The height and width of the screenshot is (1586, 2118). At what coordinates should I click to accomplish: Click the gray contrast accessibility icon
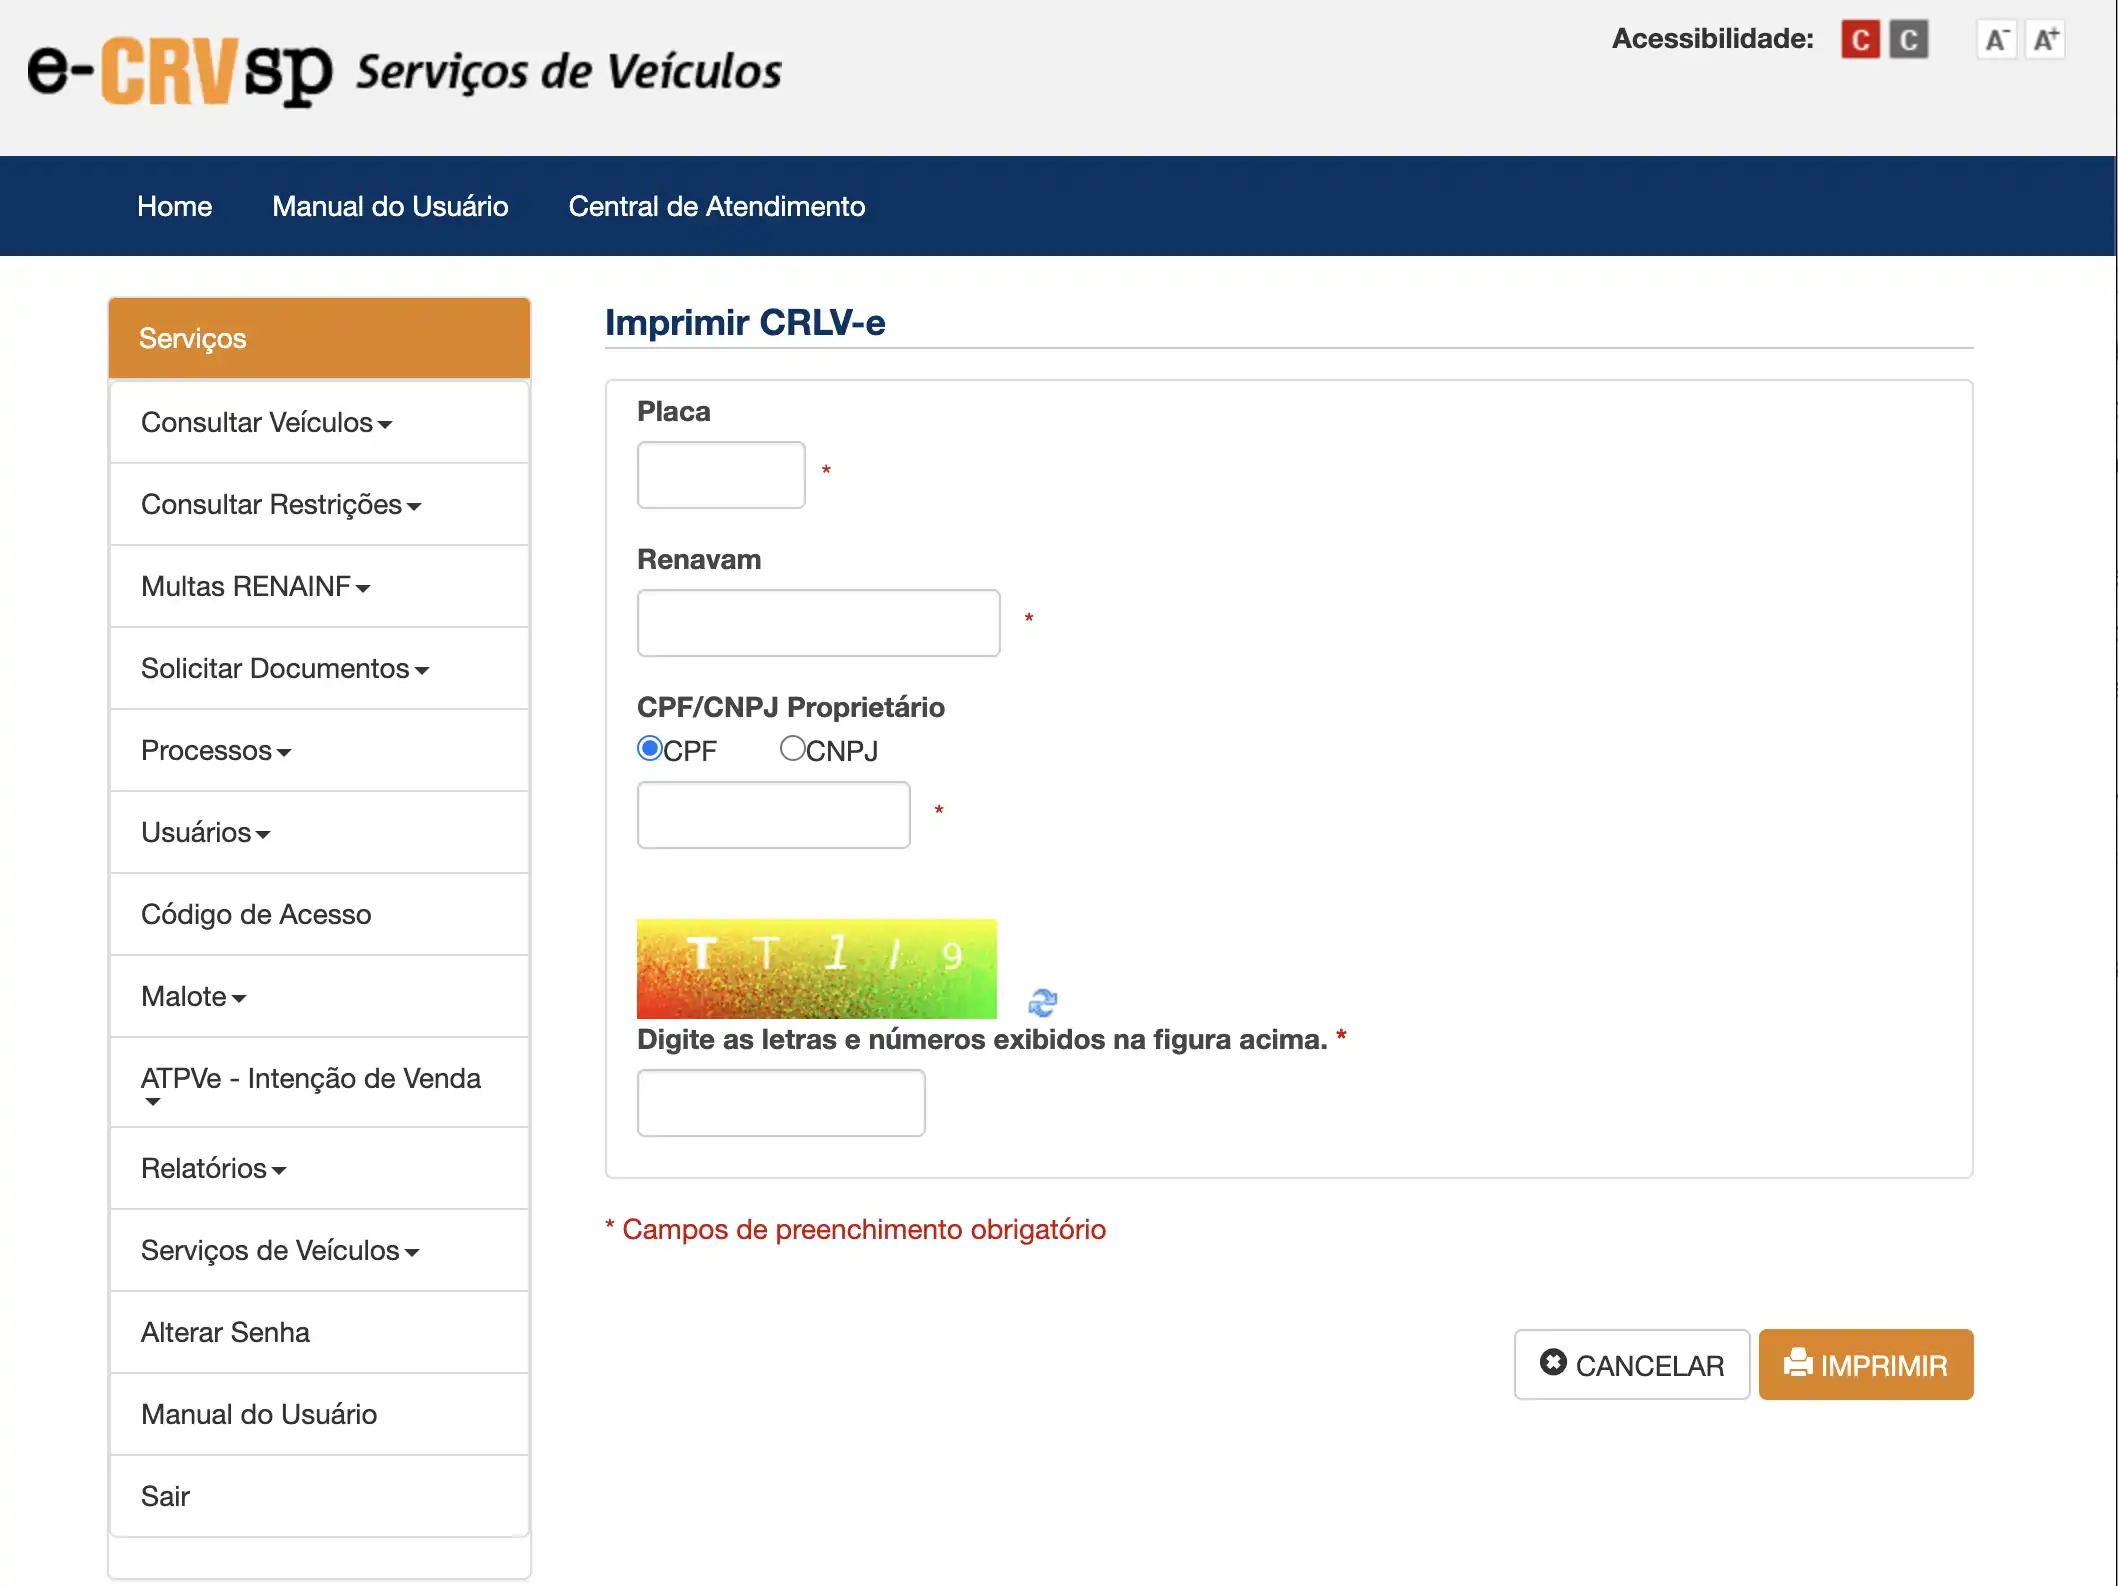tap(1908, 40)
